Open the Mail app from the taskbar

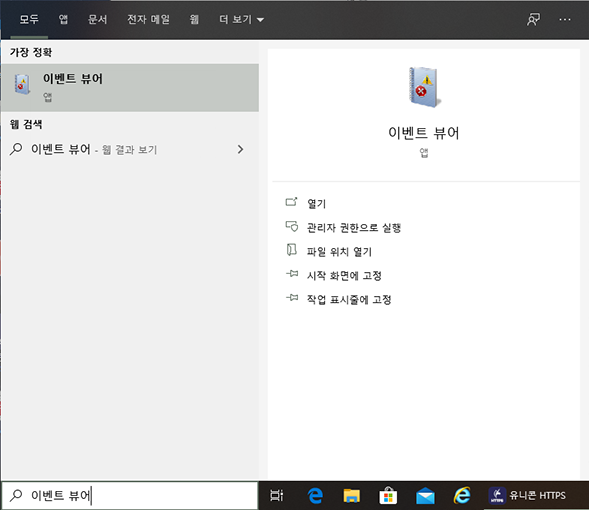(x=425, y=496)
